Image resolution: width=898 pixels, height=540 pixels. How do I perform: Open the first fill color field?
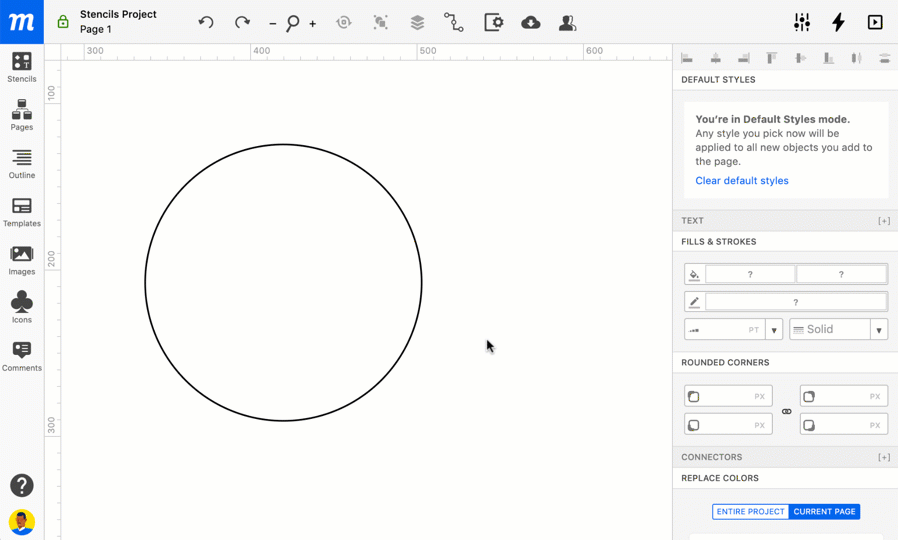[x=750, y=274]
